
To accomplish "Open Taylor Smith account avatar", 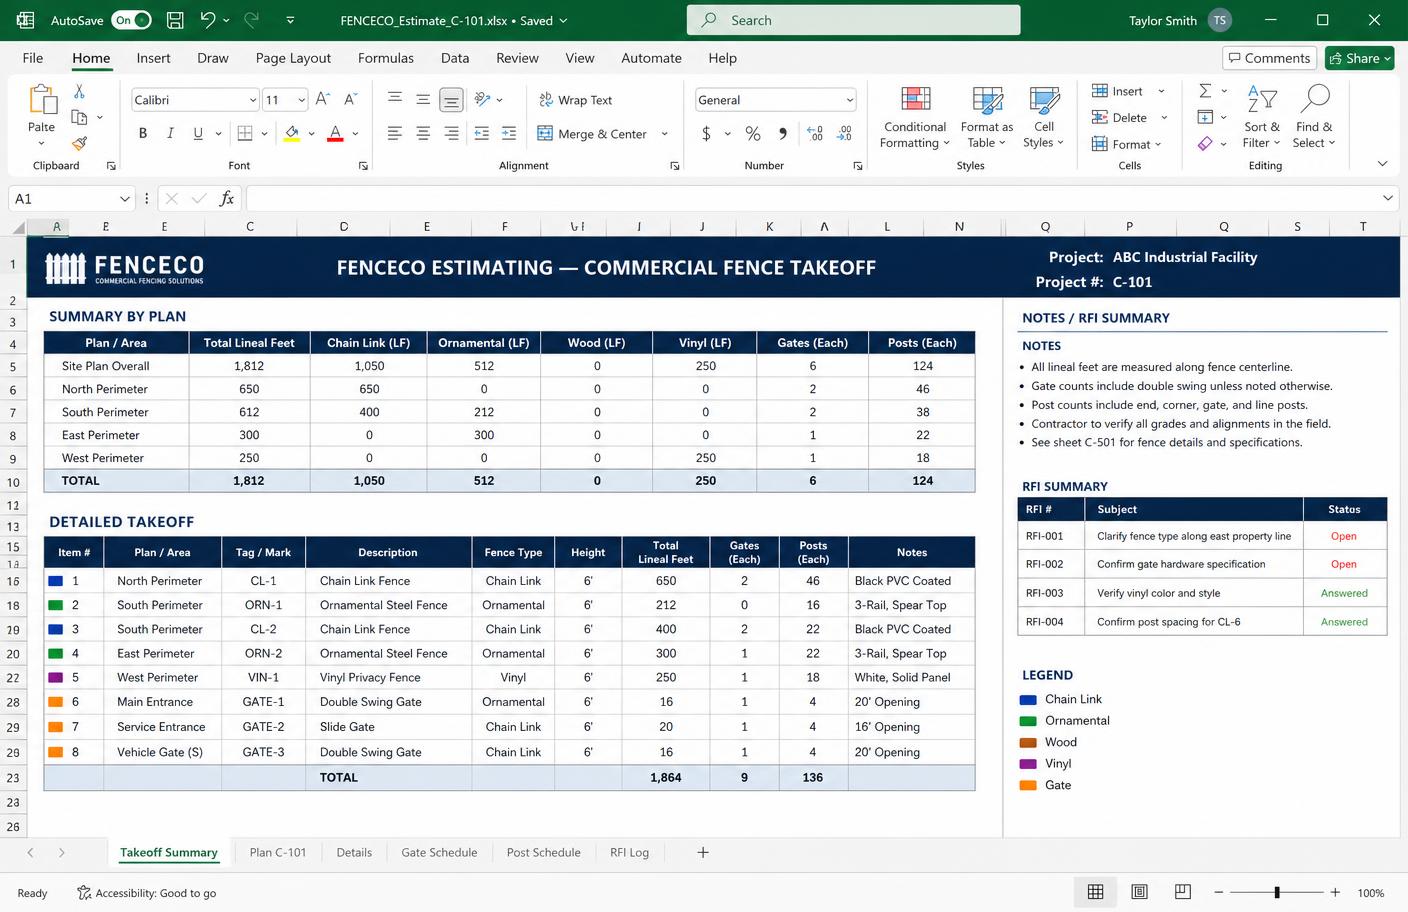I will [x=1219, y=20].
